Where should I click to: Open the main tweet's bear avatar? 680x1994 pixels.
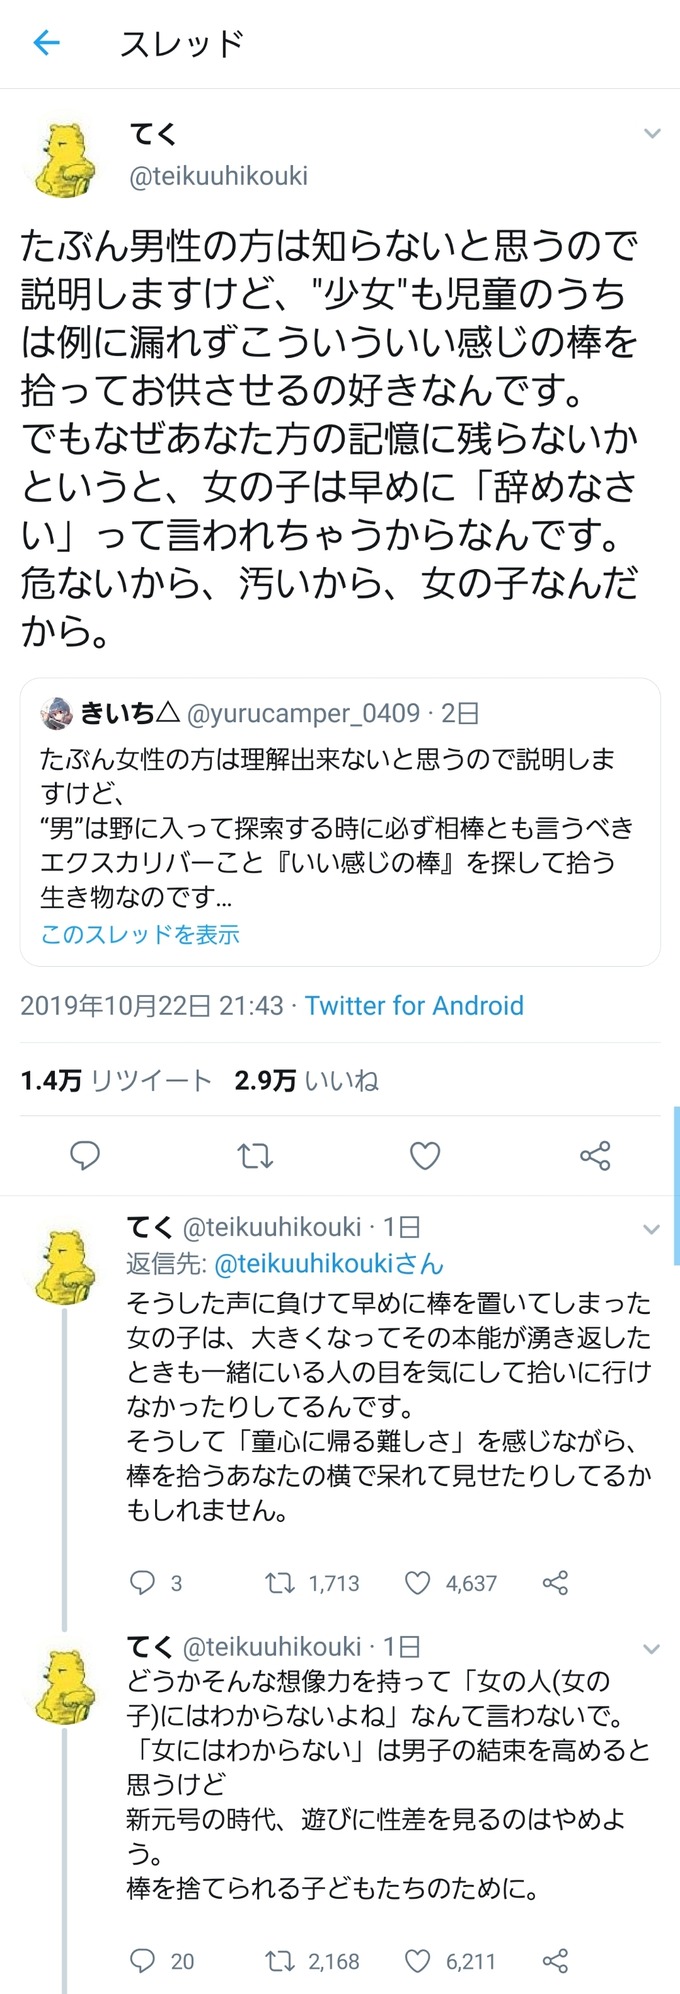(x=65, y=160)
